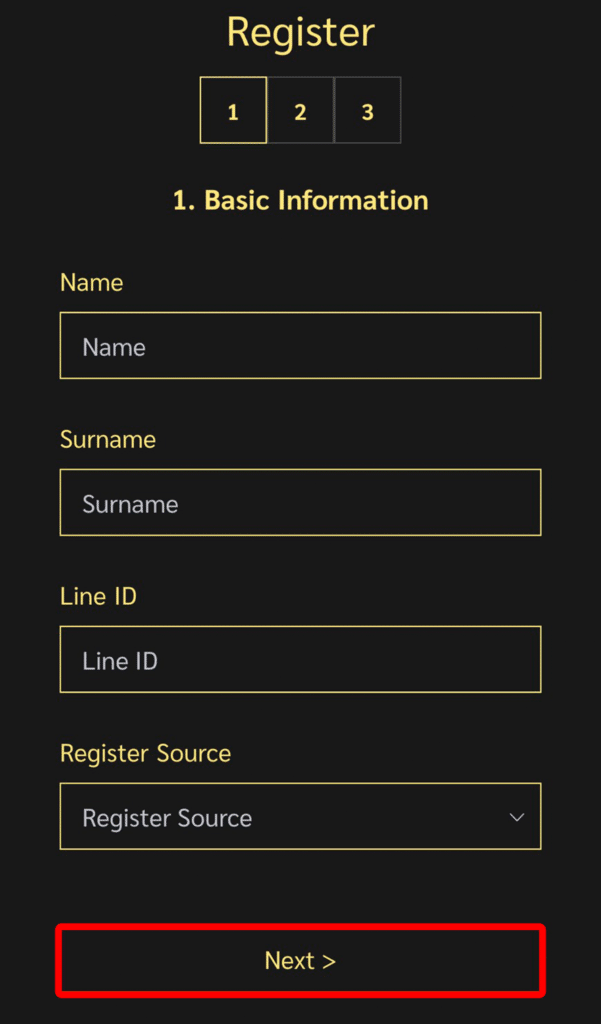Click the "Surname" placeholder text in the box
601x1024 pixels.
tap(130, 504)
